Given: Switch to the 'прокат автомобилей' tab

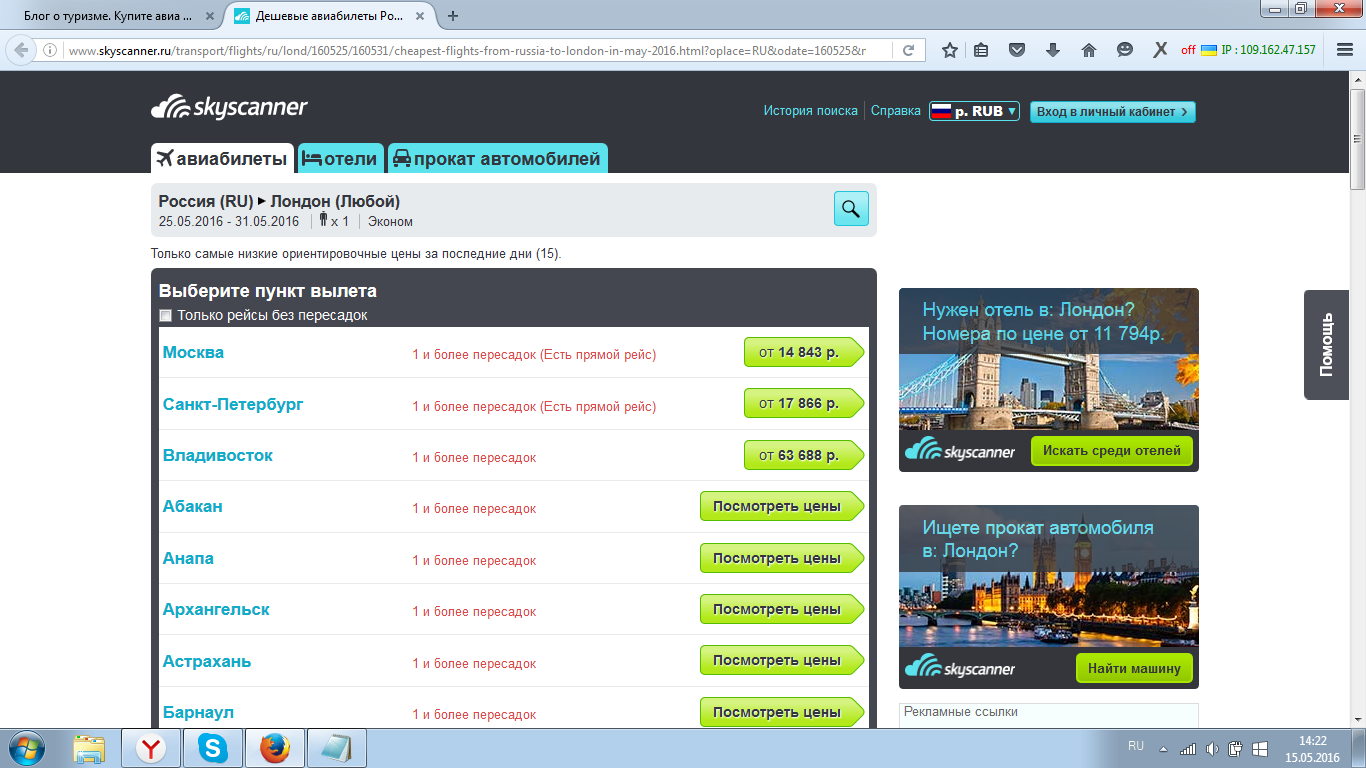Looking at the screenshot, I should 497,158.
